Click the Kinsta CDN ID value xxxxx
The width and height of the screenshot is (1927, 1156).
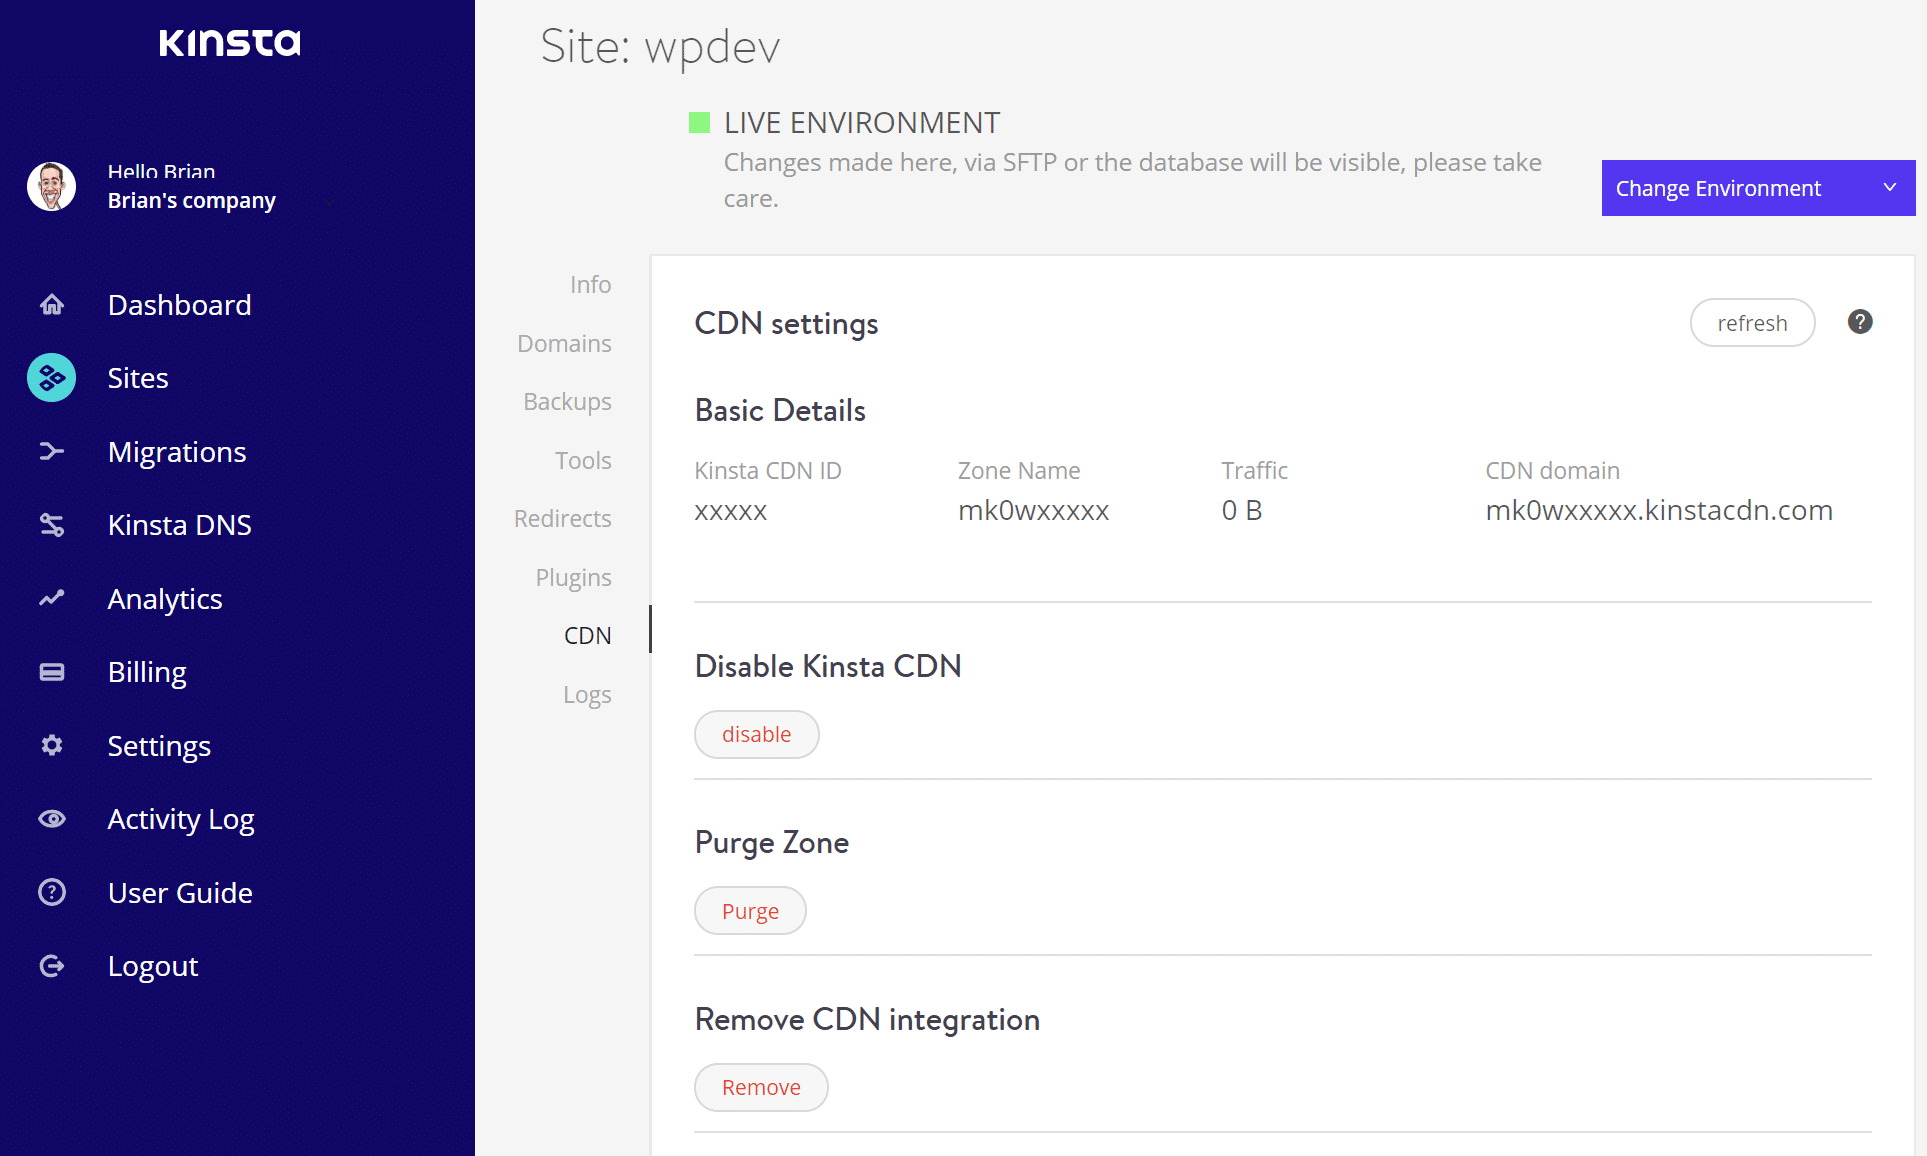pyautogui.click(x=731, y=511)
